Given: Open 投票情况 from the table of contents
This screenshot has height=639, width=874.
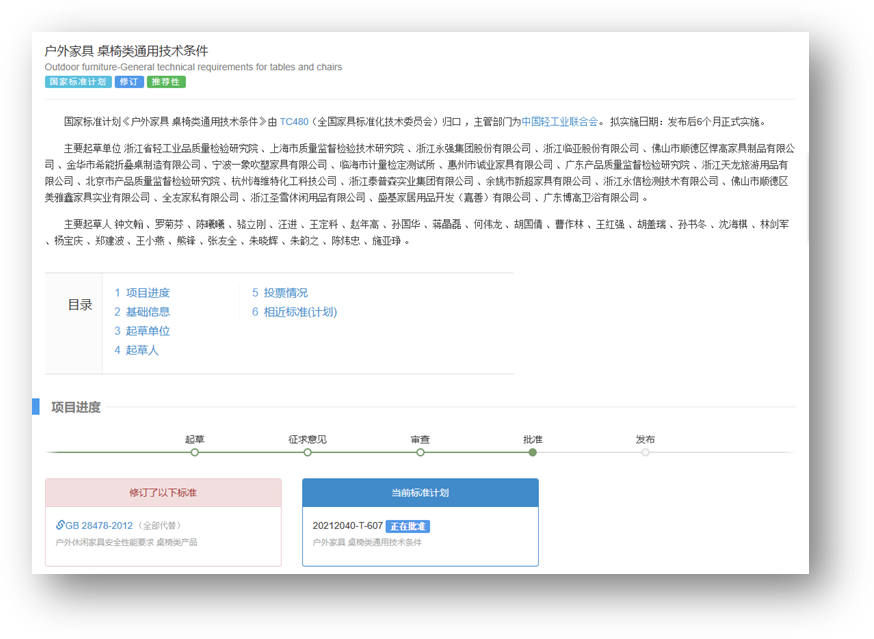Looking at the screenshot, I should tap(281, 293).
